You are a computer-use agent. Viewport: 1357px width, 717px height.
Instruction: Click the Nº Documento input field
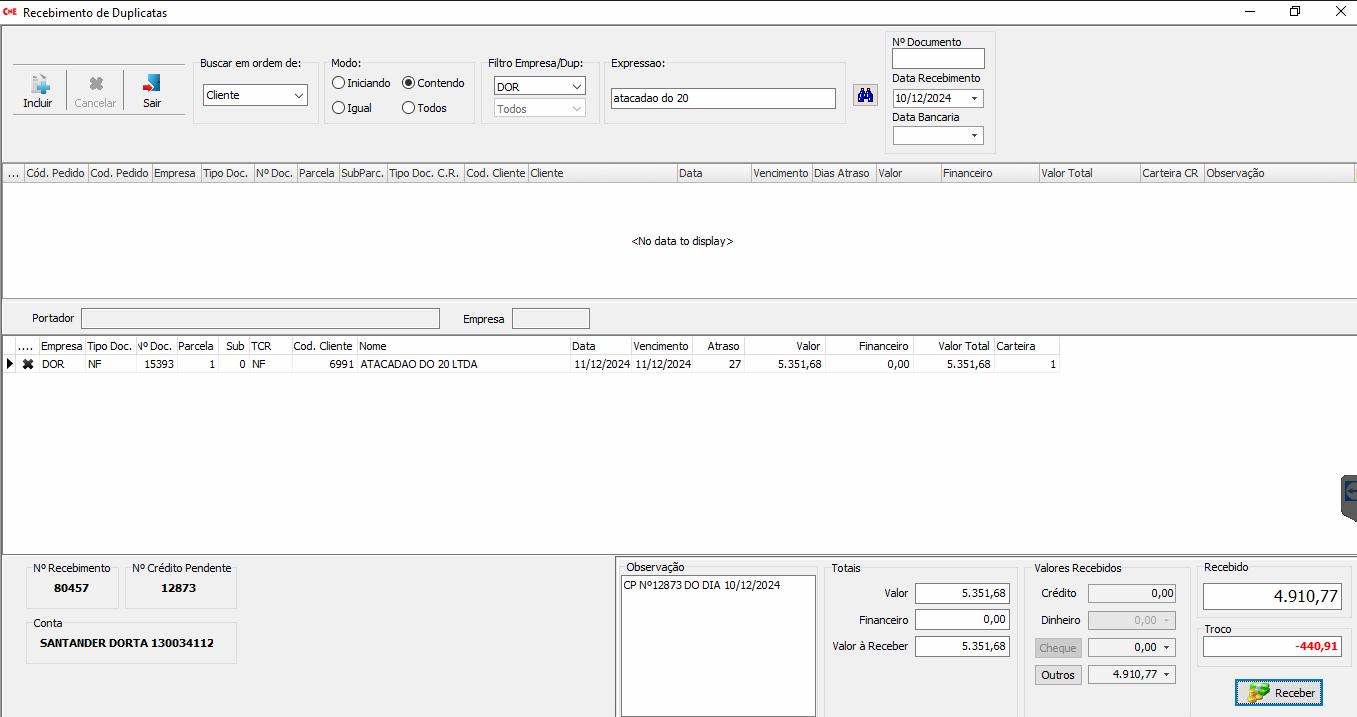[938, 59]
